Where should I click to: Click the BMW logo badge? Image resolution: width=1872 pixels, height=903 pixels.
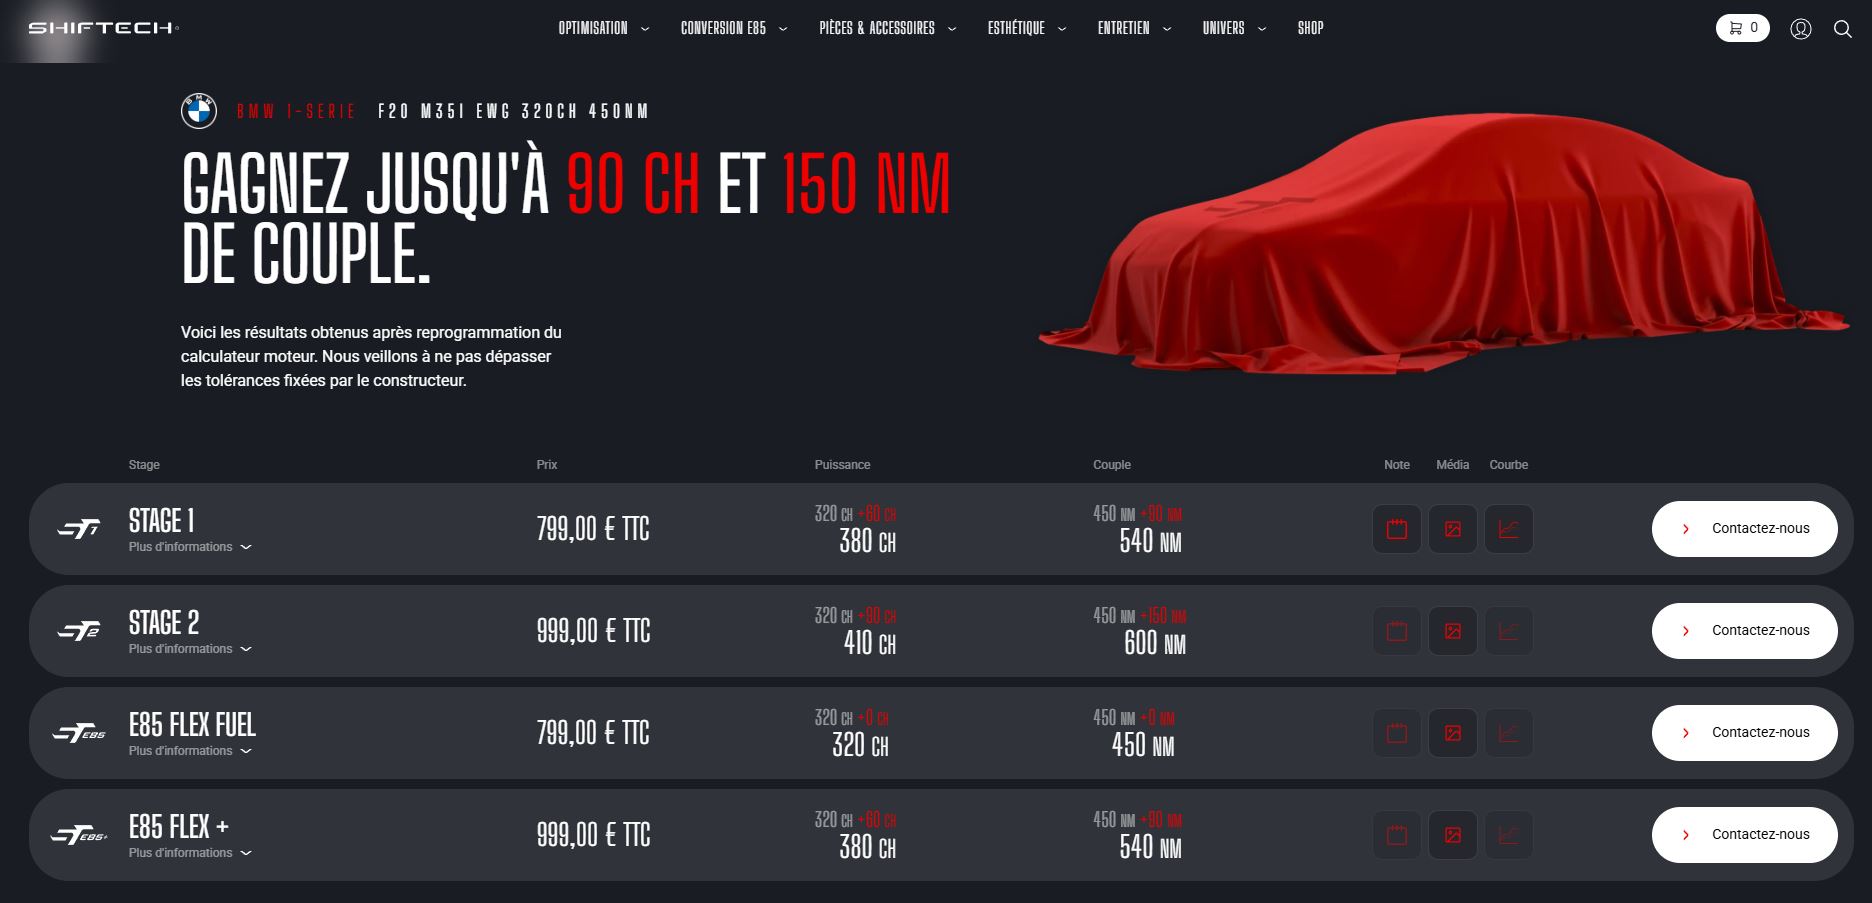pos(198,111)
